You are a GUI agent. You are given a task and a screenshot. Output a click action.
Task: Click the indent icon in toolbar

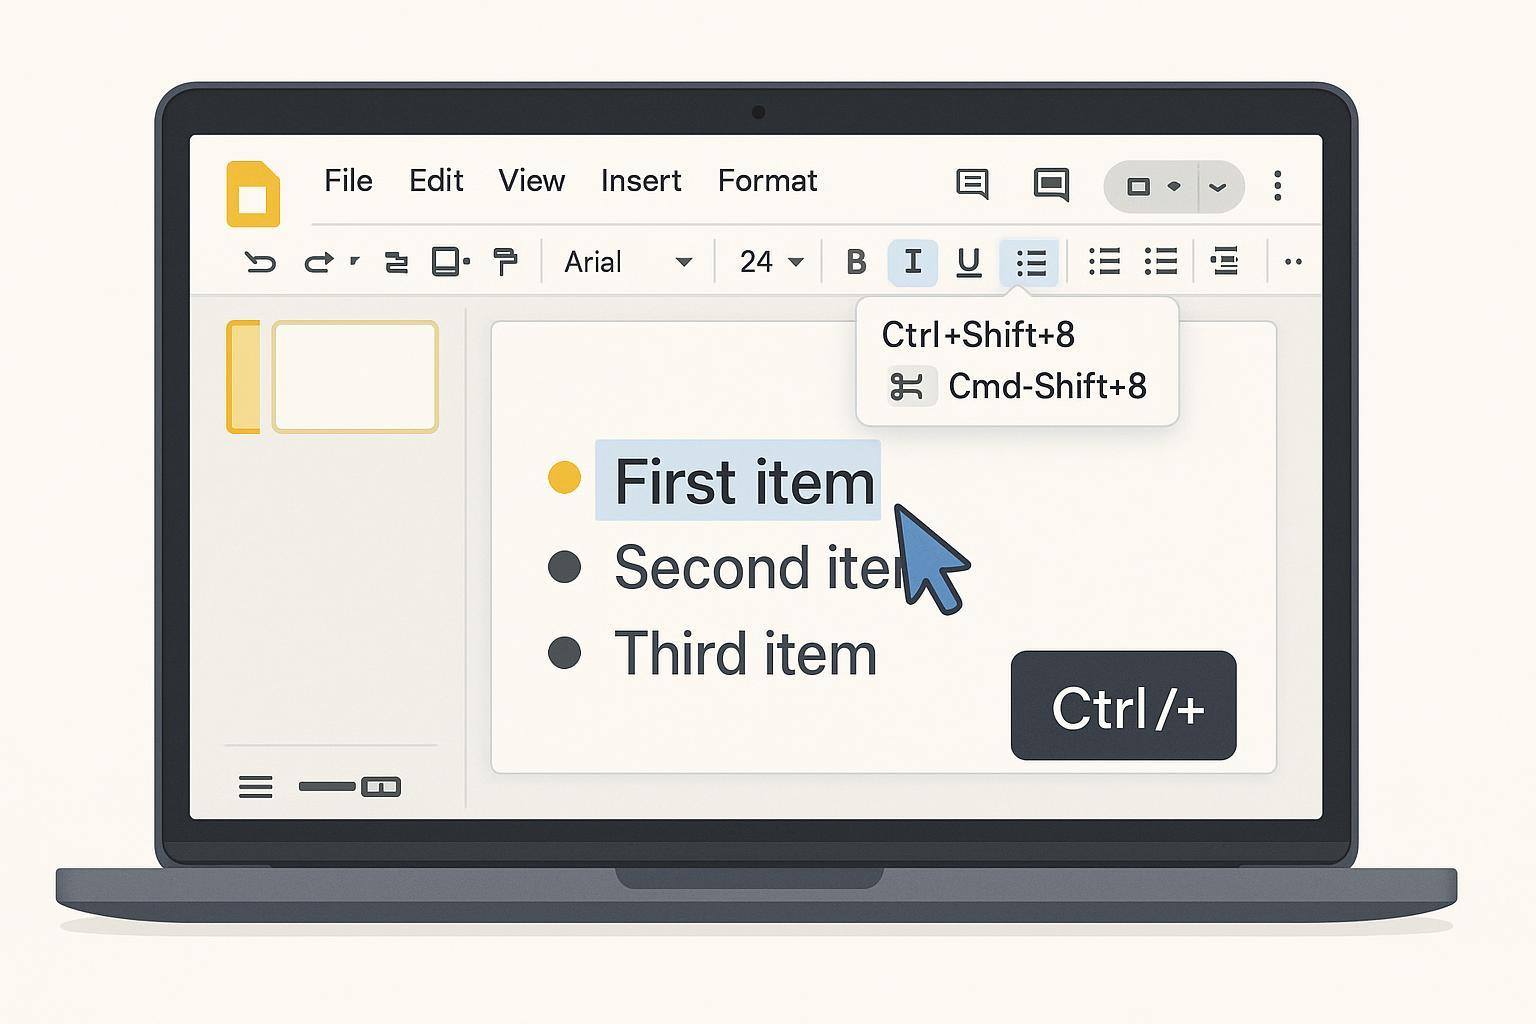[x=1224, y=262]
